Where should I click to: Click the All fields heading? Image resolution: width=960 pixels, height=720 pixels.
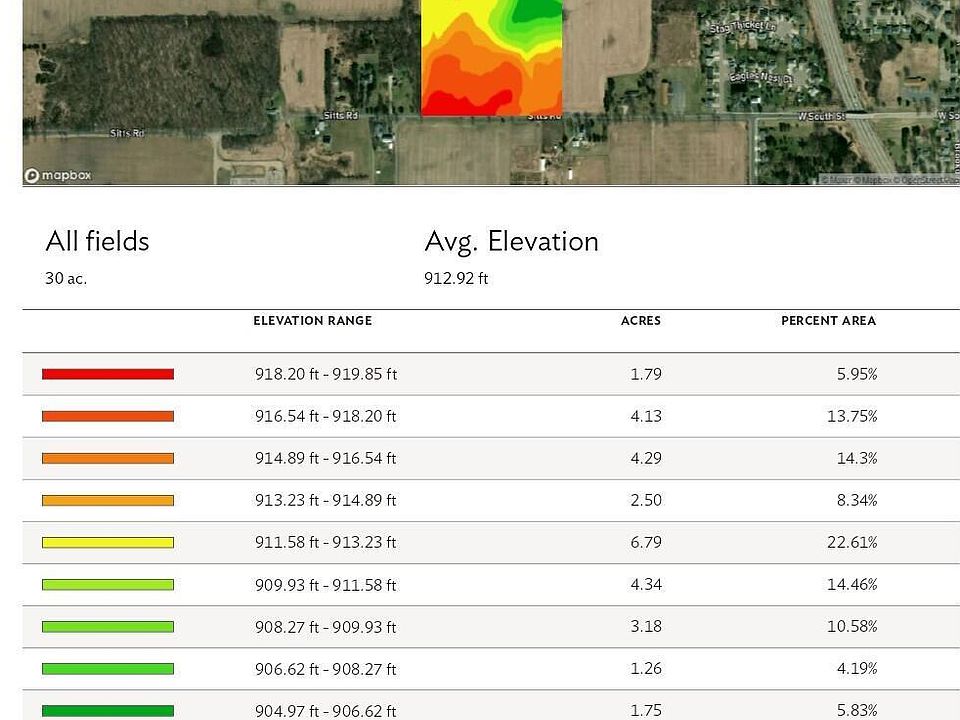[x=97, y=242]
